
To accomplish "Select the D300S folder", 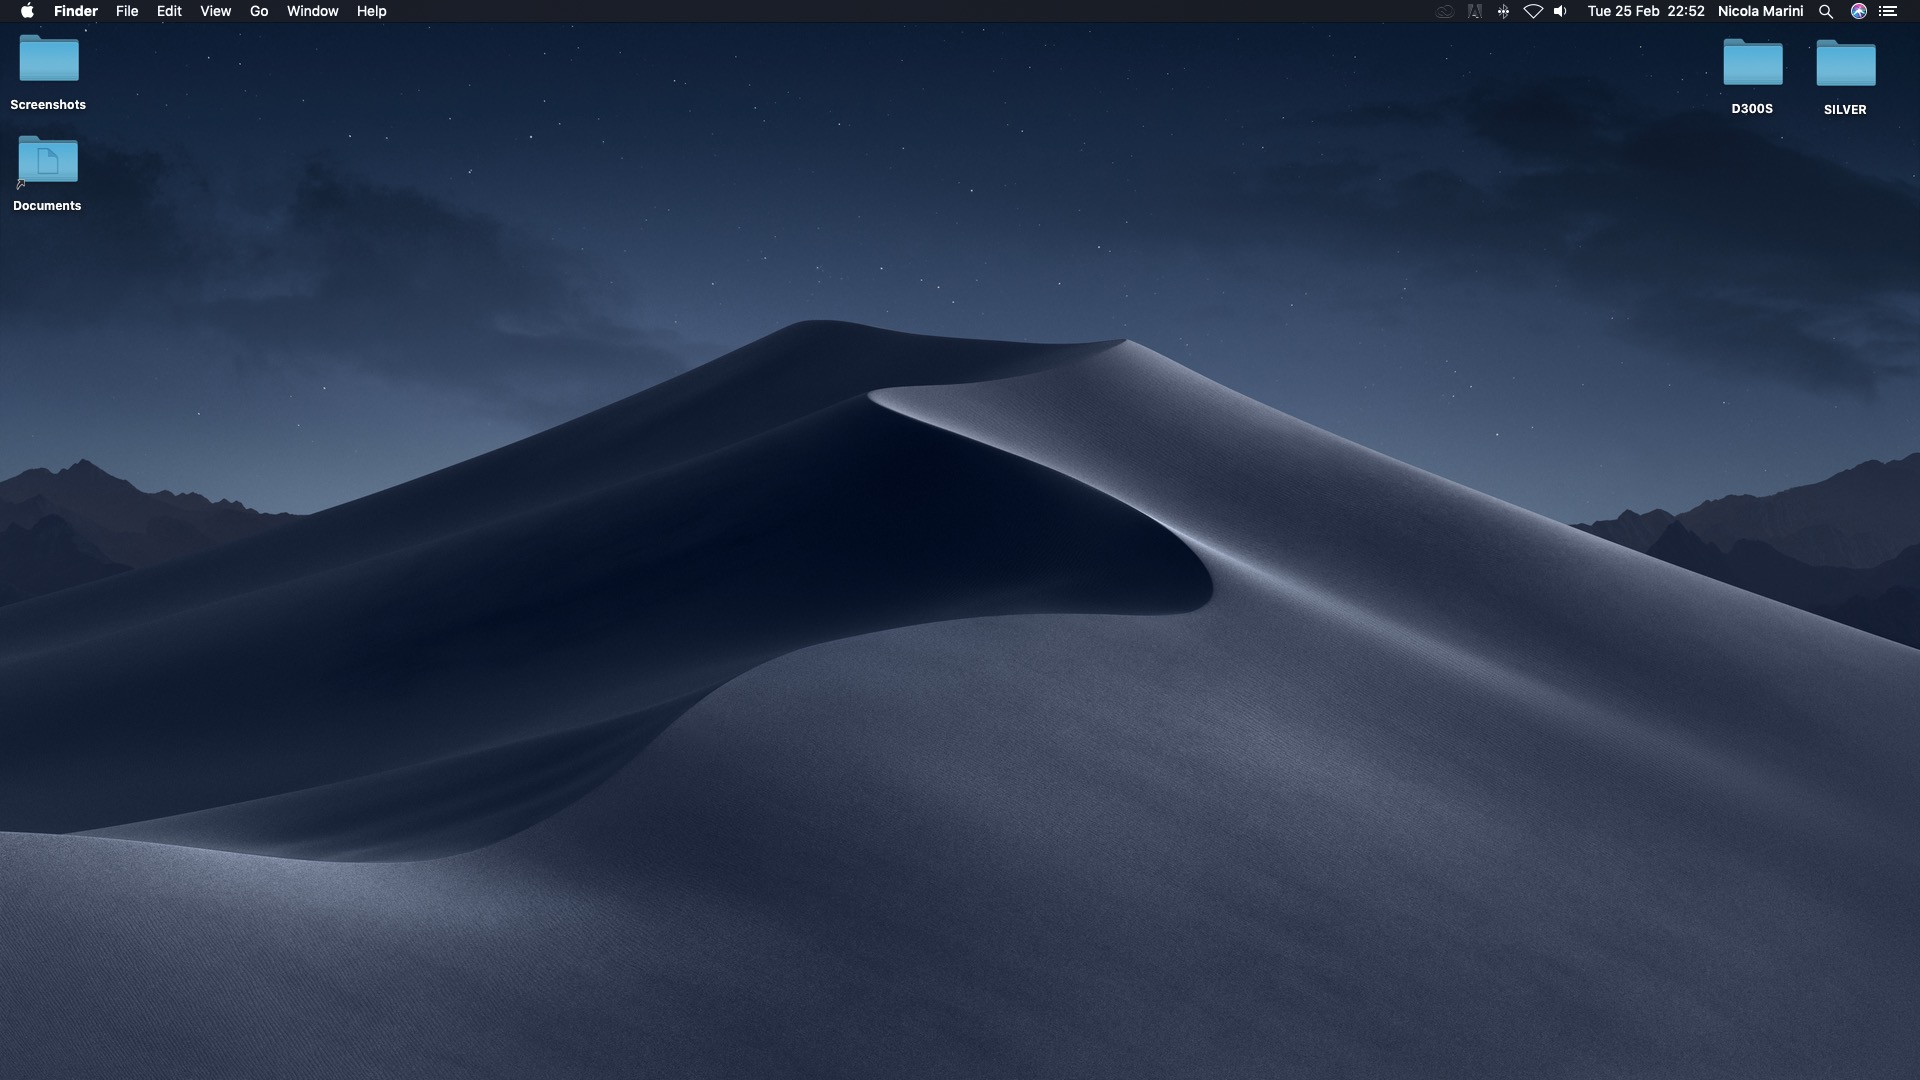I will (1752, 62).
